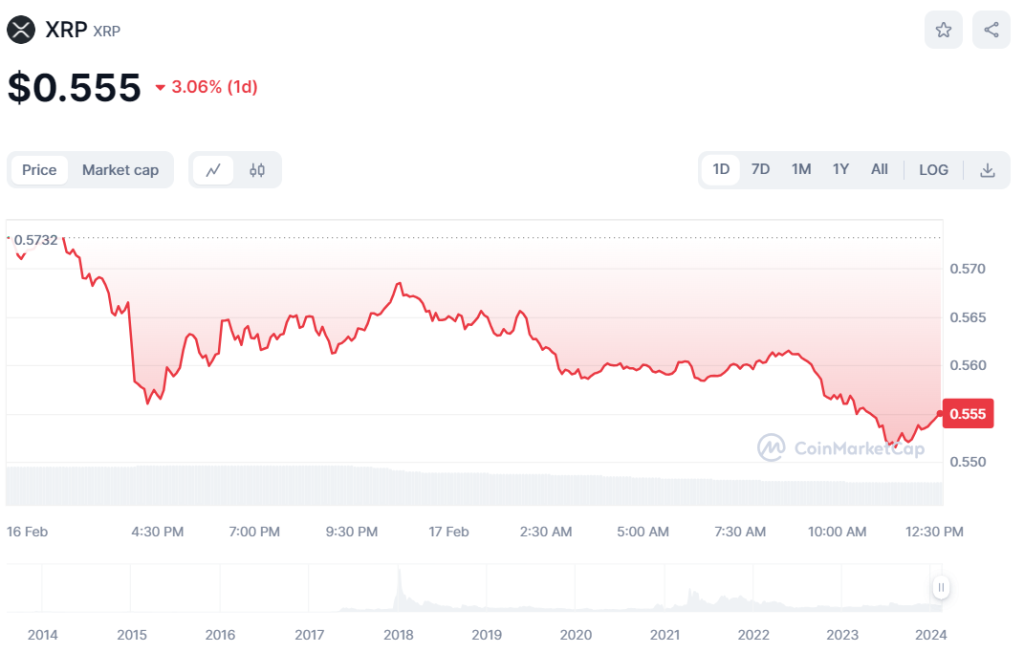Click the 3.06% (1d) price change indicator

pos(206,87)
